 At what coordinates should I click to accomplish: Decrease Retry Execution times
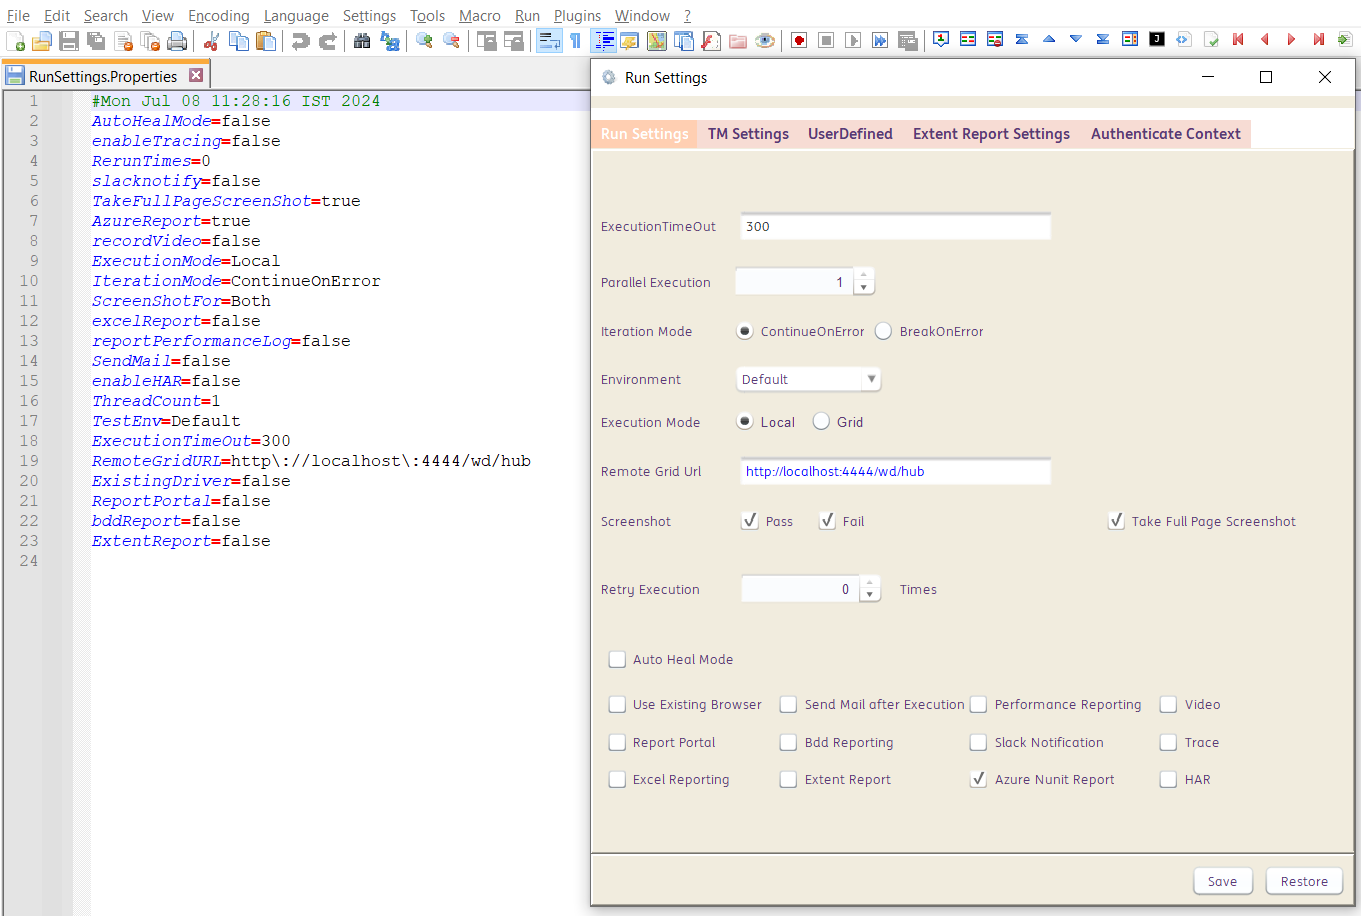[x=870, y=595]
